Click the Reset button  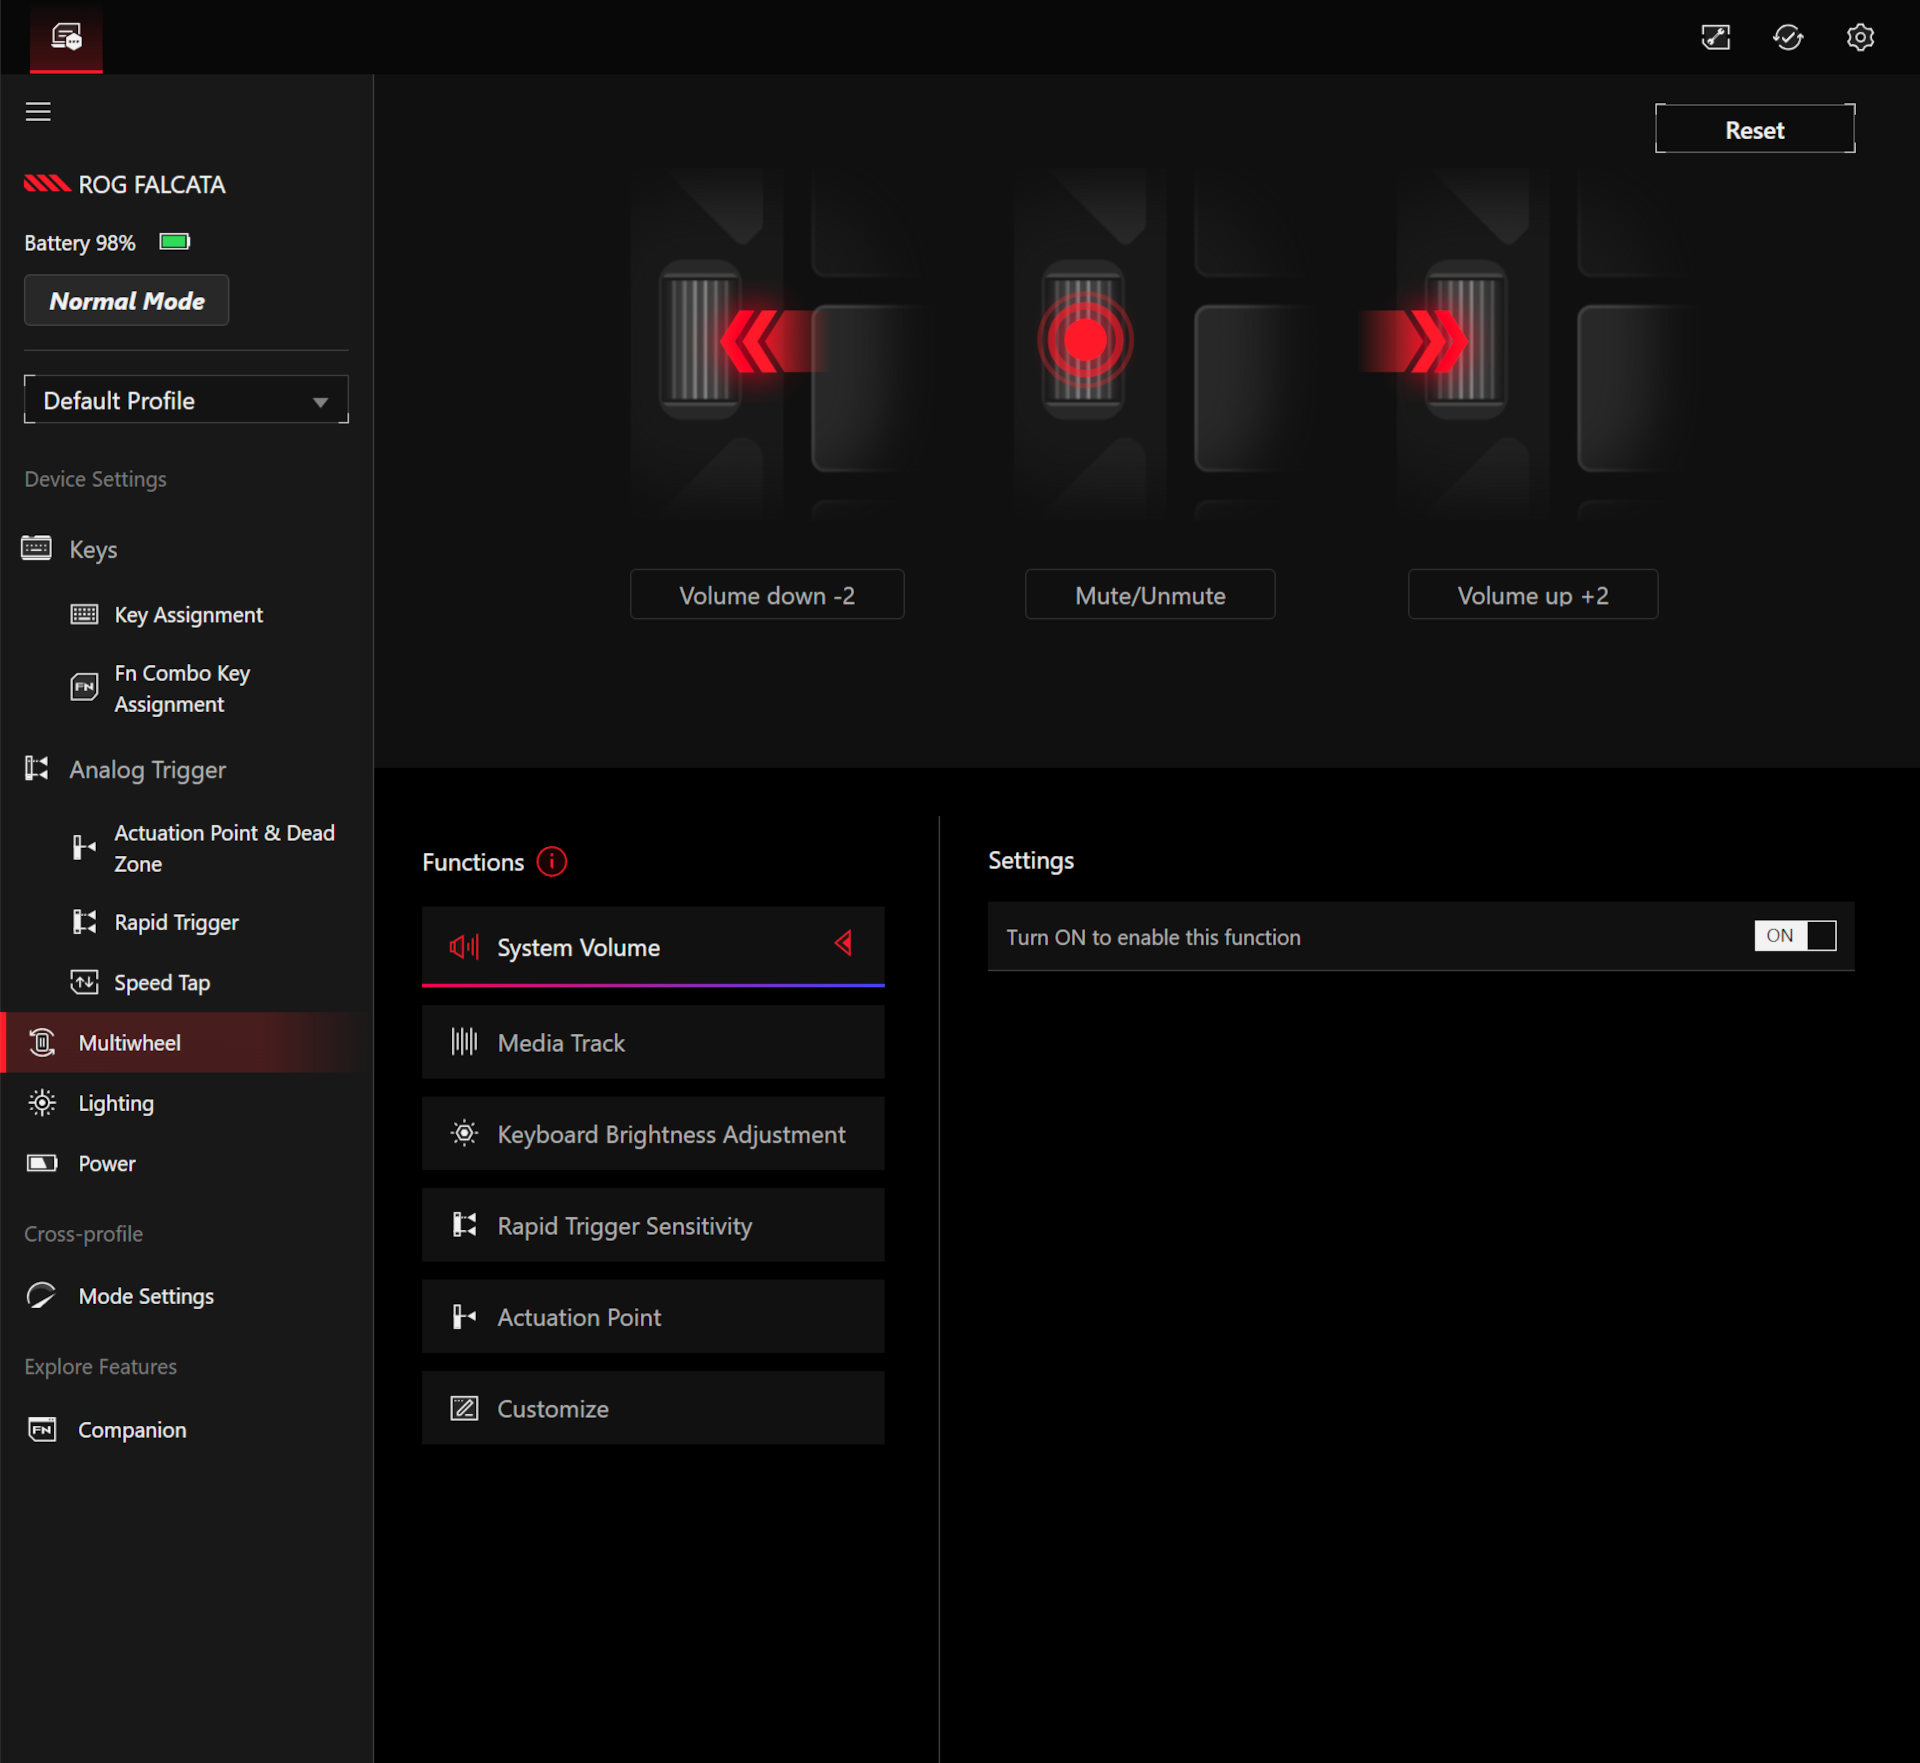(x=1754, y=128)
